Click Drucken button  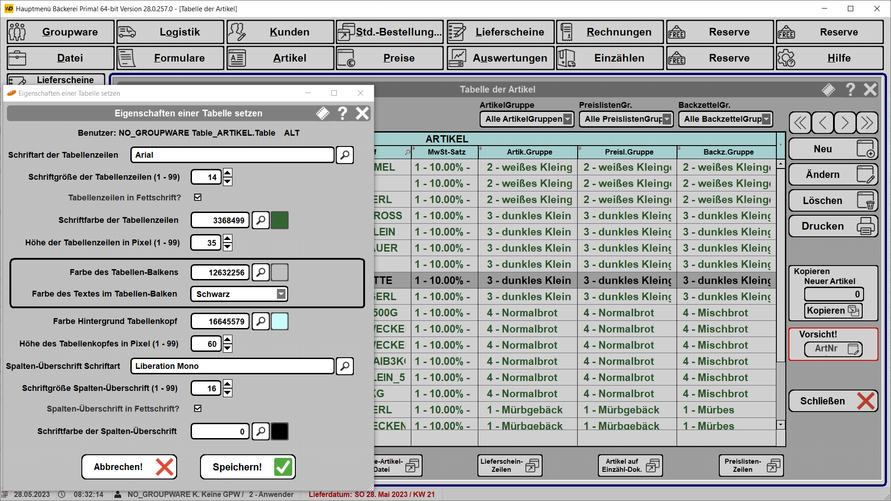click(x=833, y=227)
